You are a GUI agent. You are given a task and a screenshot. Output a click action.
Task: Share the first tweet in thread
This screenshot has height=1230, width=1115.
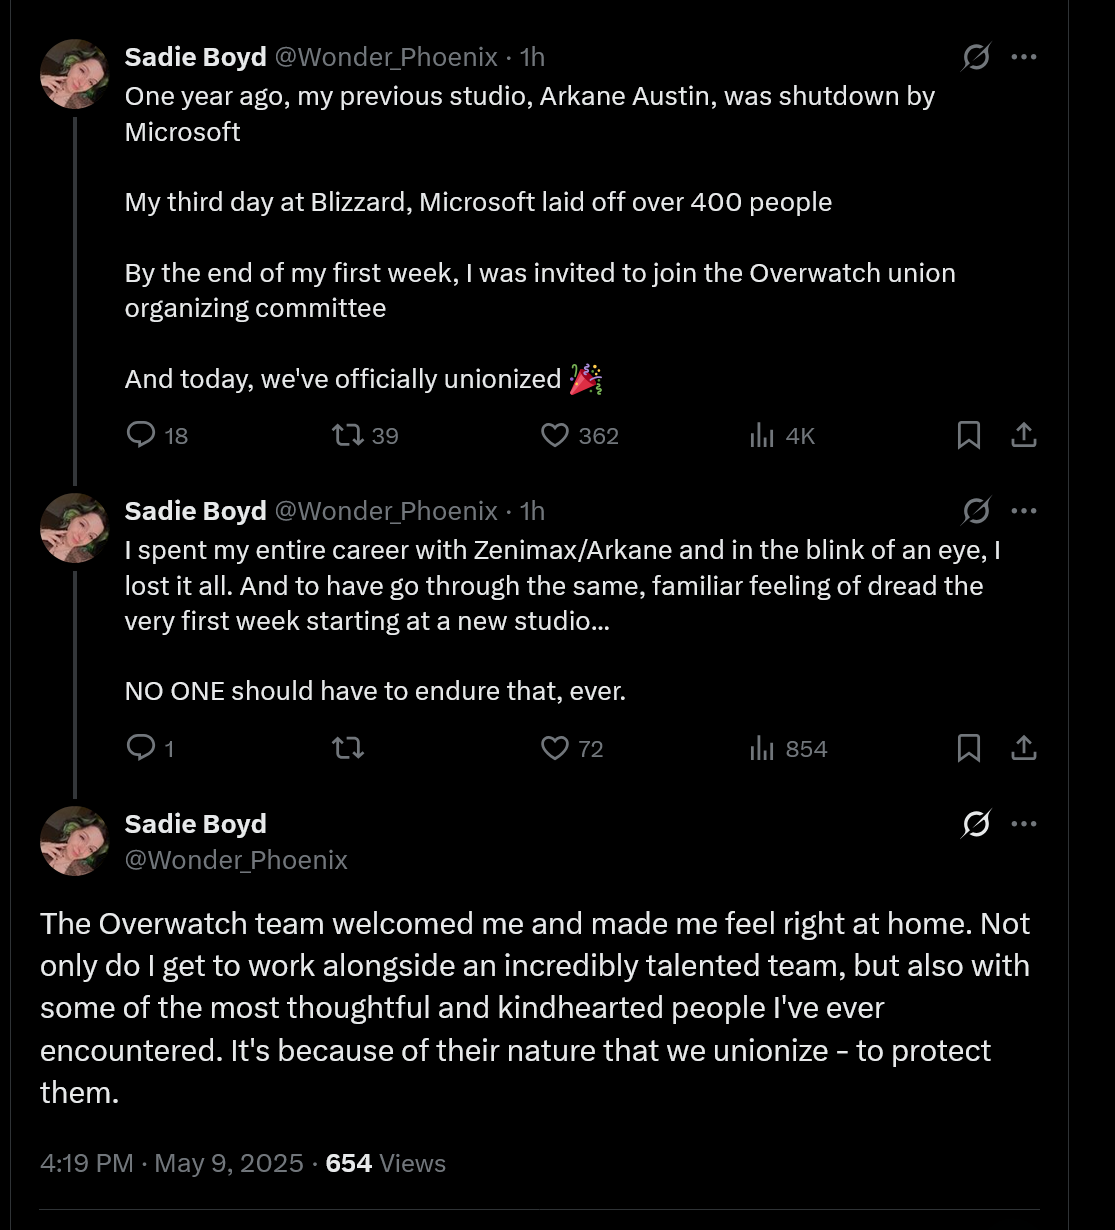coord(1023,435)
